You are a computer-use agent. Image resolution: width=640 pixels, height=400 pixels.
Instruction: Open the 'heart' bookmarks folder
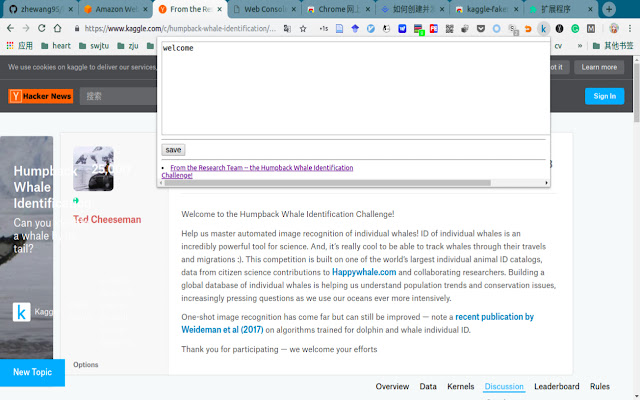point(56,46)
